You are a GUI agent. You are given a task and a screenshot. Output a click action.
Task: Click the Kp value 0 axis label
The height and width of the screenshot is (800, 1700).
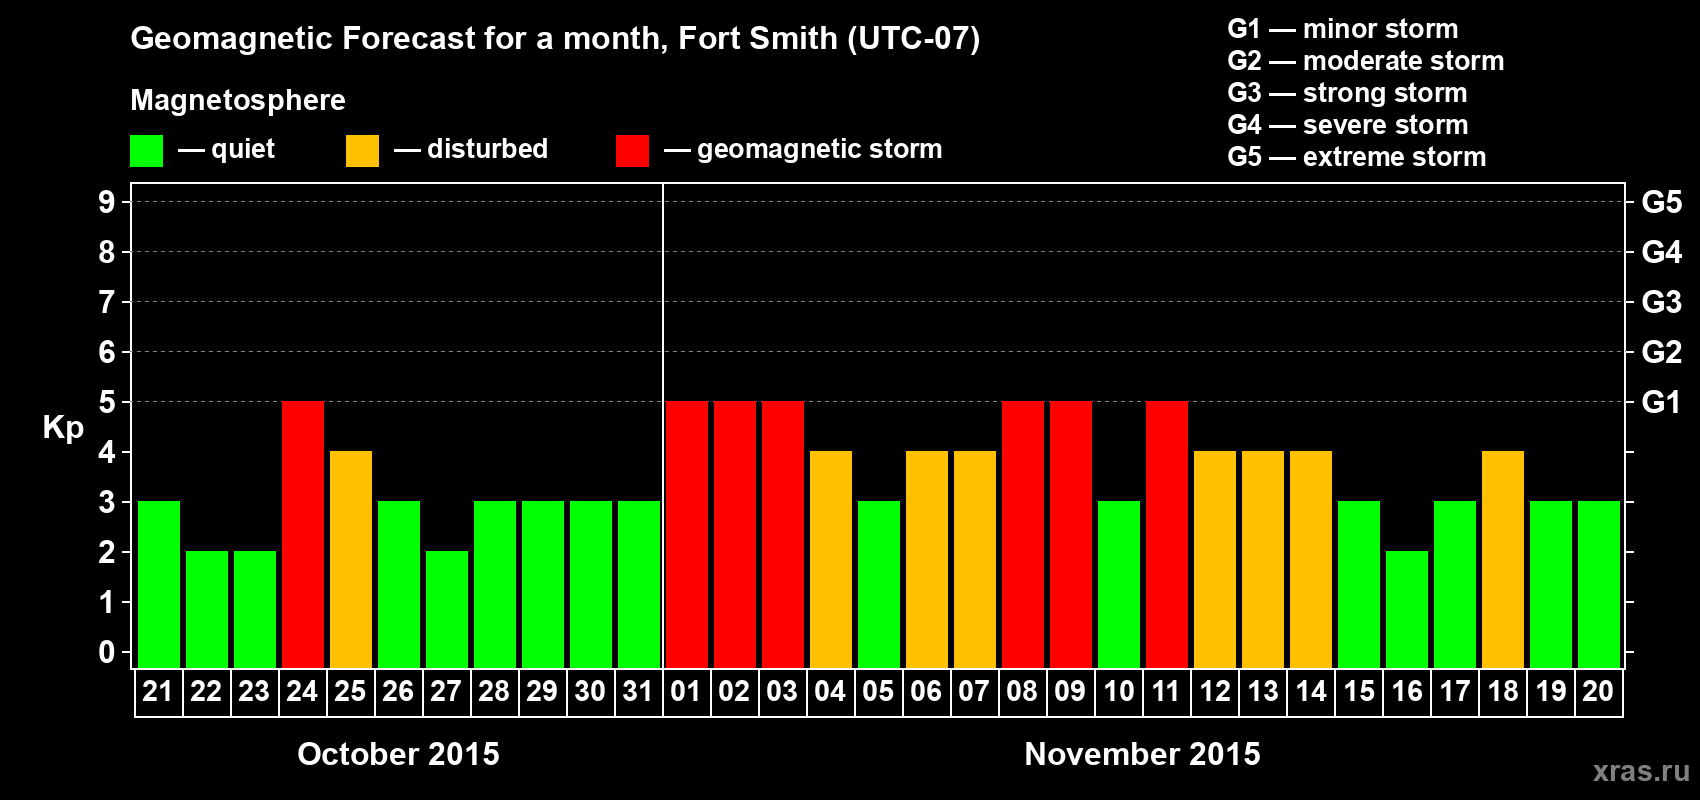(x=107, y=652)
